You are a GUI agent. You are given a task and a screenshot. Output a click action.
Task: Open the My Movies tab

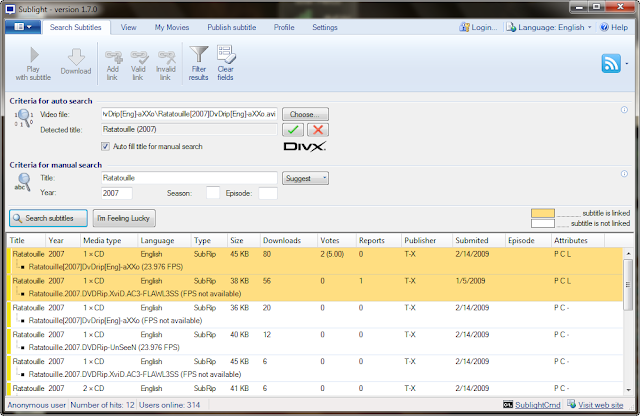point(171,27)
